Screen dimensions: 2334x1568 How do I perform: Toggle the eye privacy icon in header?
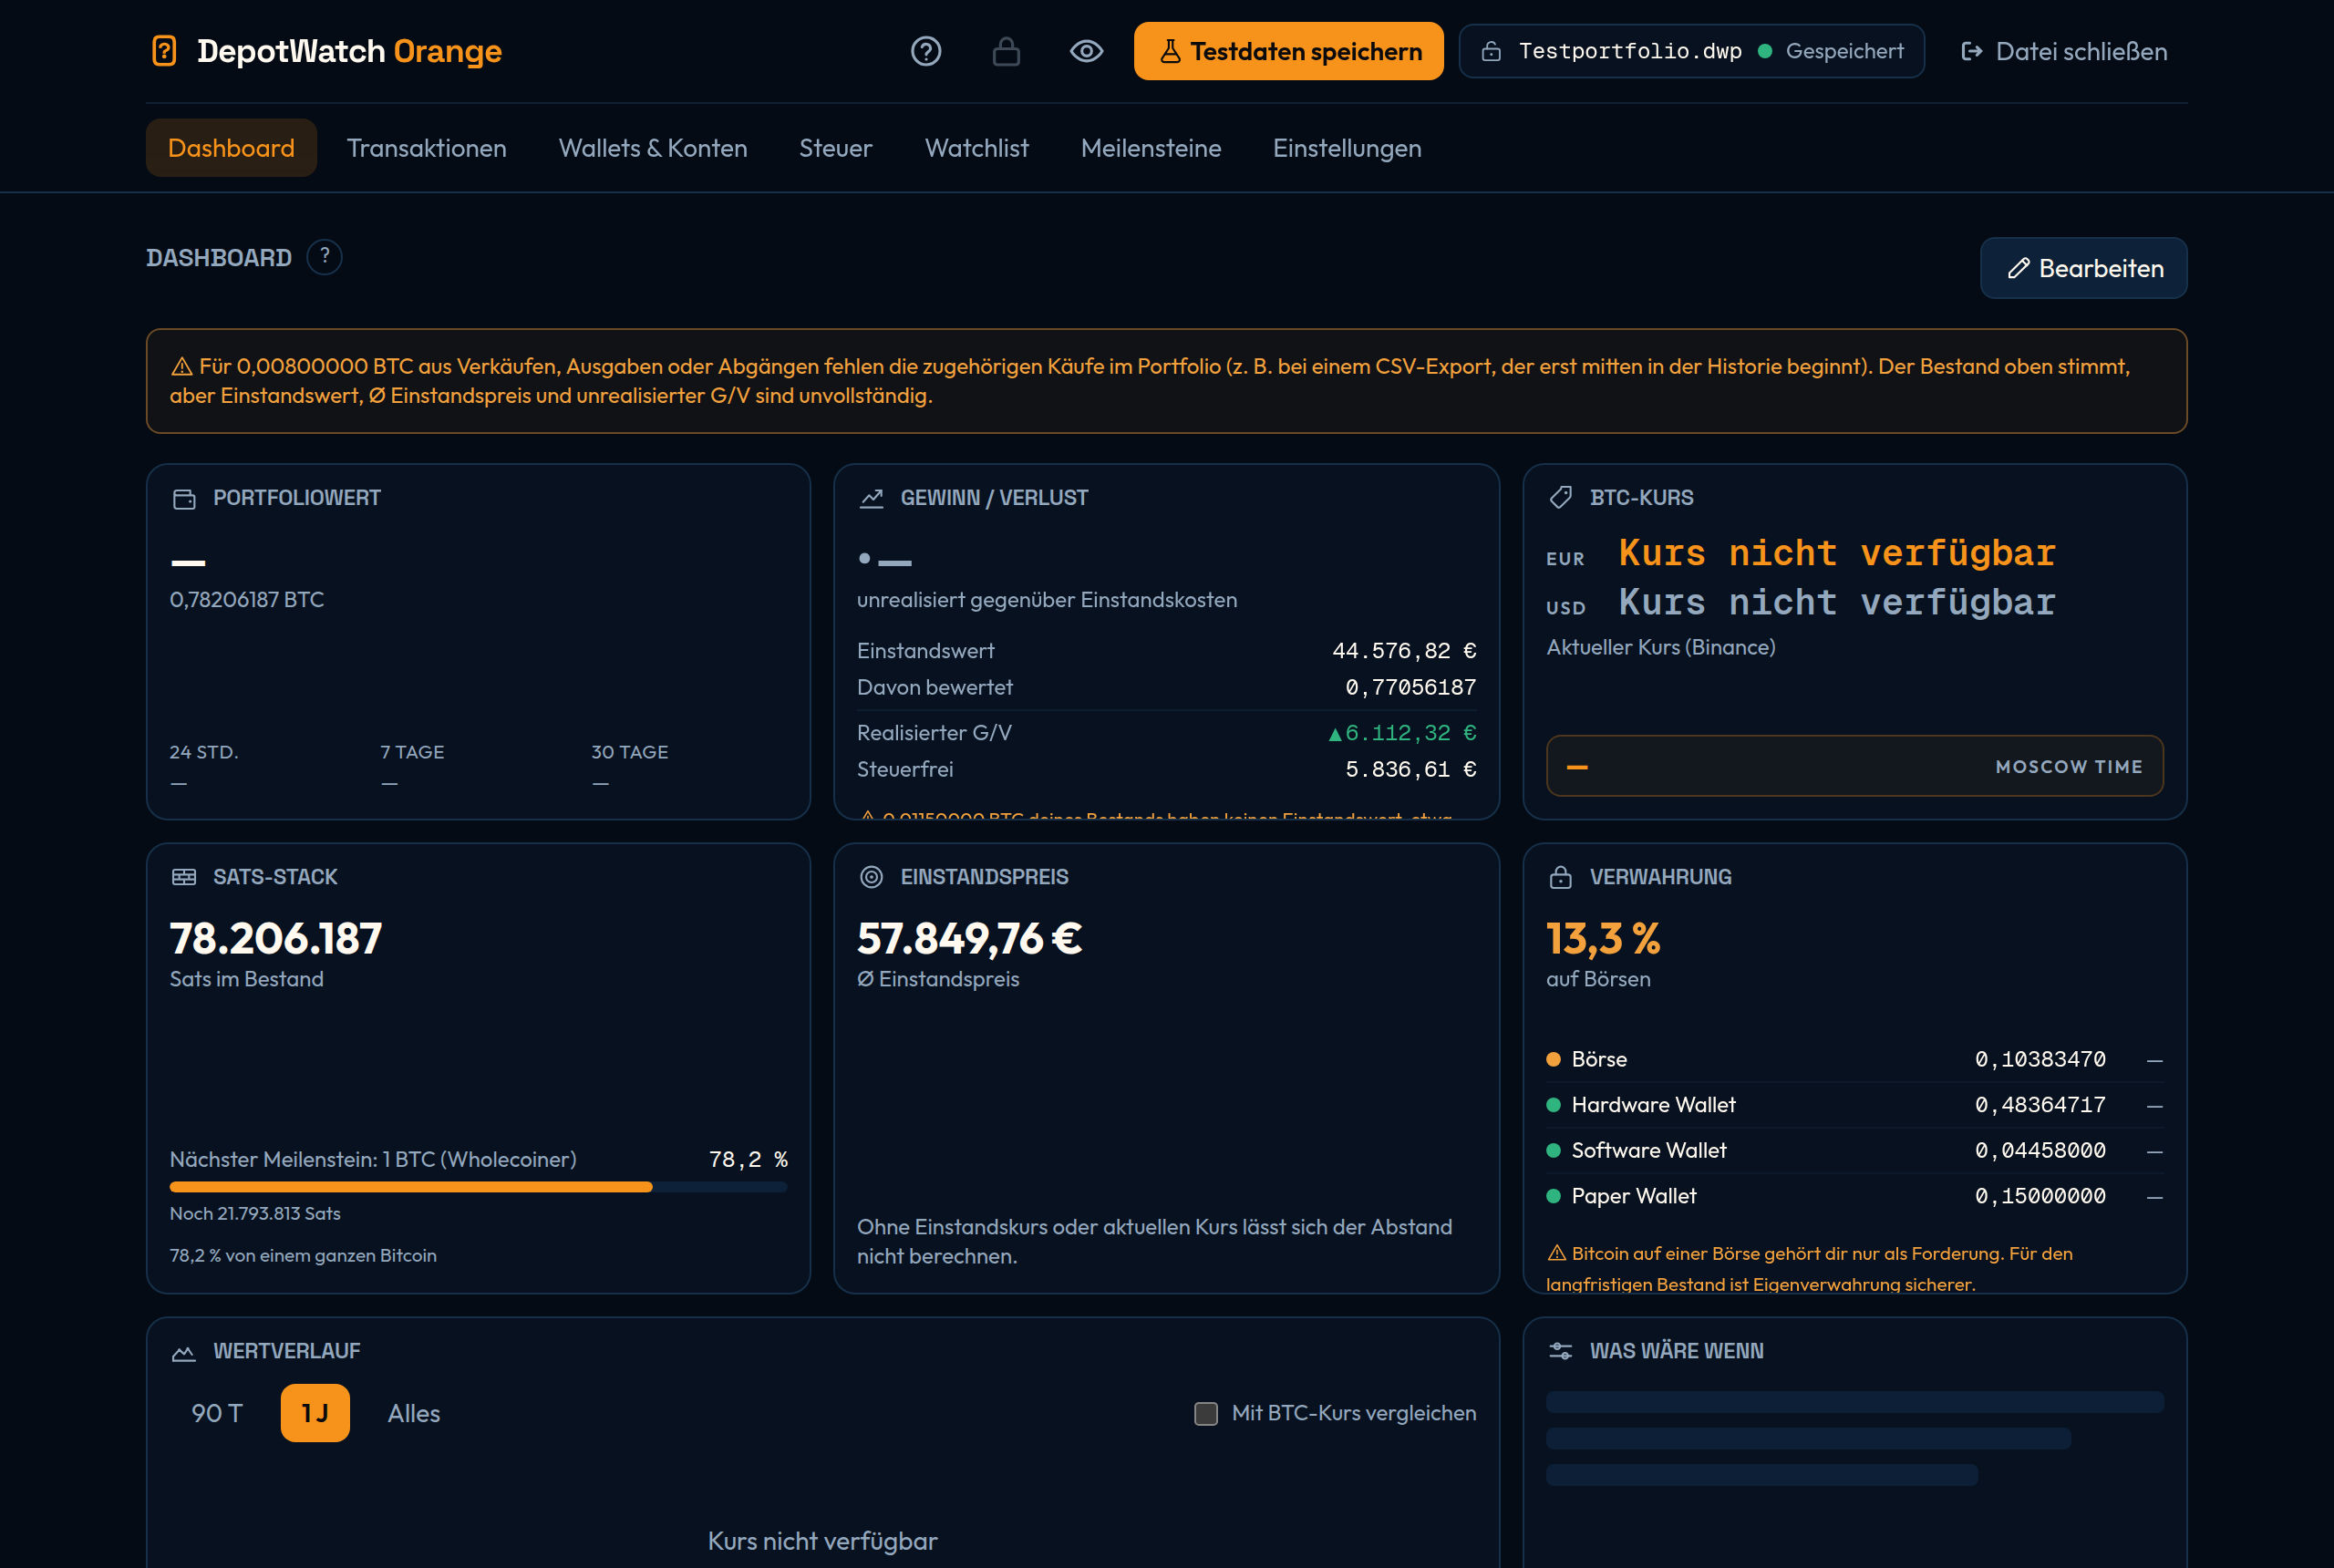(1086, 51)
